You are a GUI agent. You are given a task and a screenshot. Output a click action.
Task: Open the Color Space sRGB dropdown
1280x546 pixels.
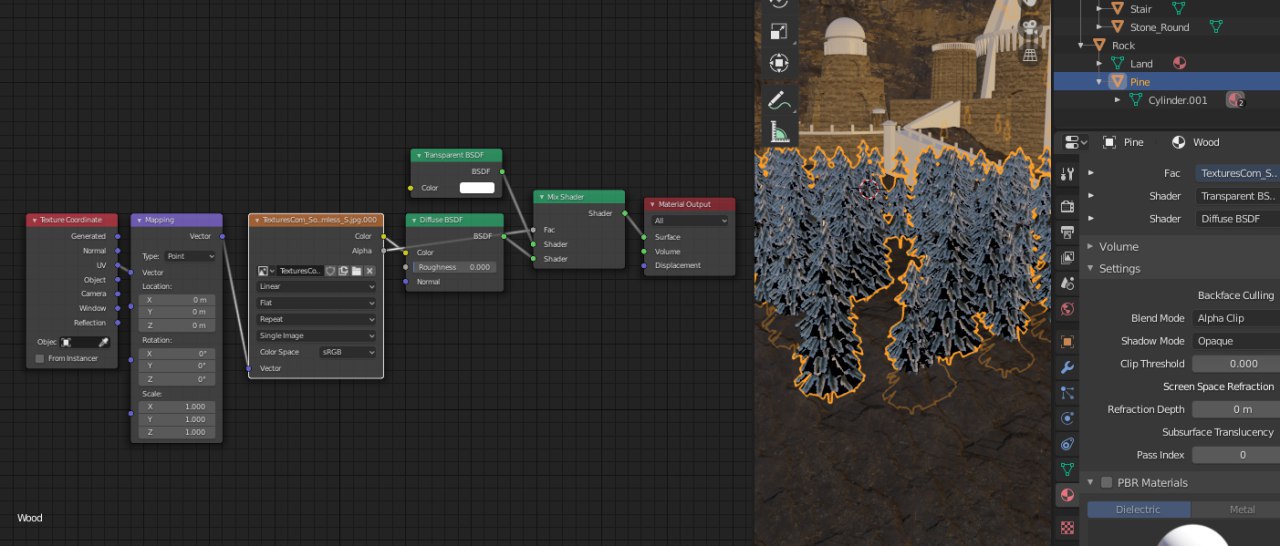[347, 352]
